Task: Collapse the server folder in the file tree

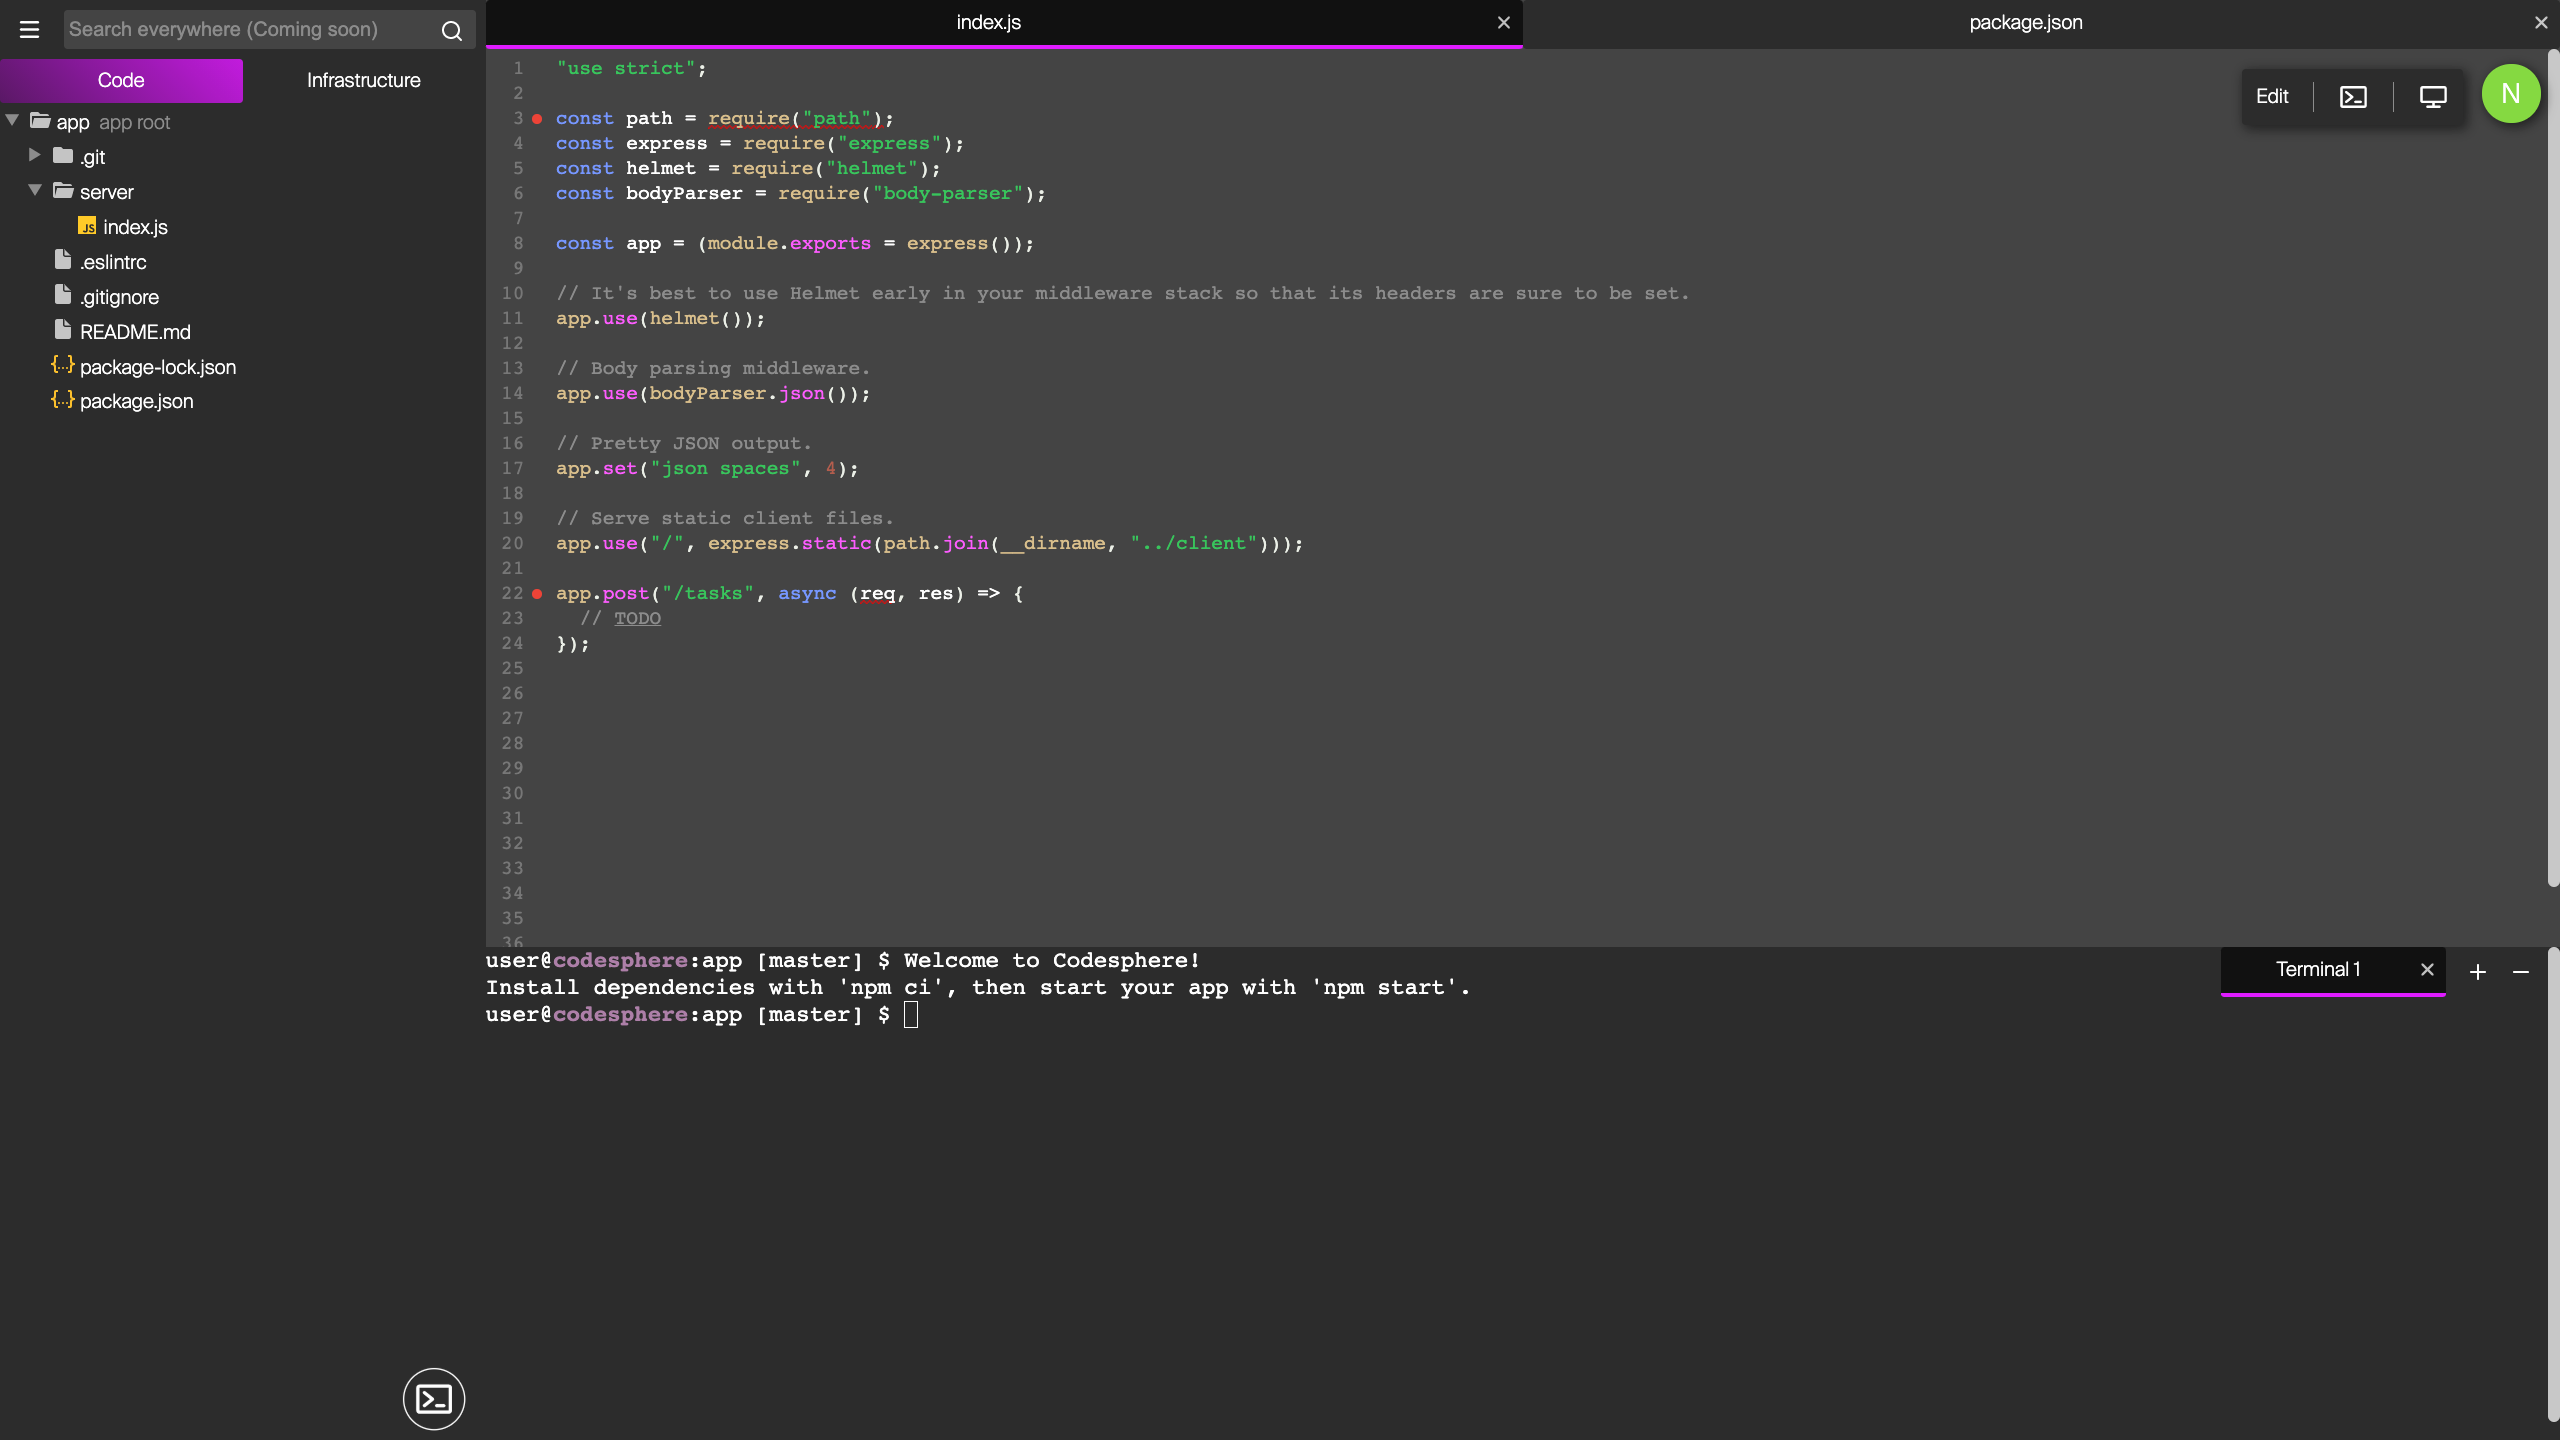Action: [33, 190]
